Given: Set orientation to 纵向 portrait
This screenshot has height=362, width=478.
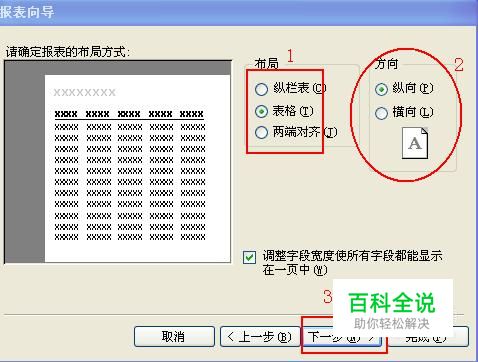Looking at the screenshot, I should pyautogui.click(x=381, y=89).
